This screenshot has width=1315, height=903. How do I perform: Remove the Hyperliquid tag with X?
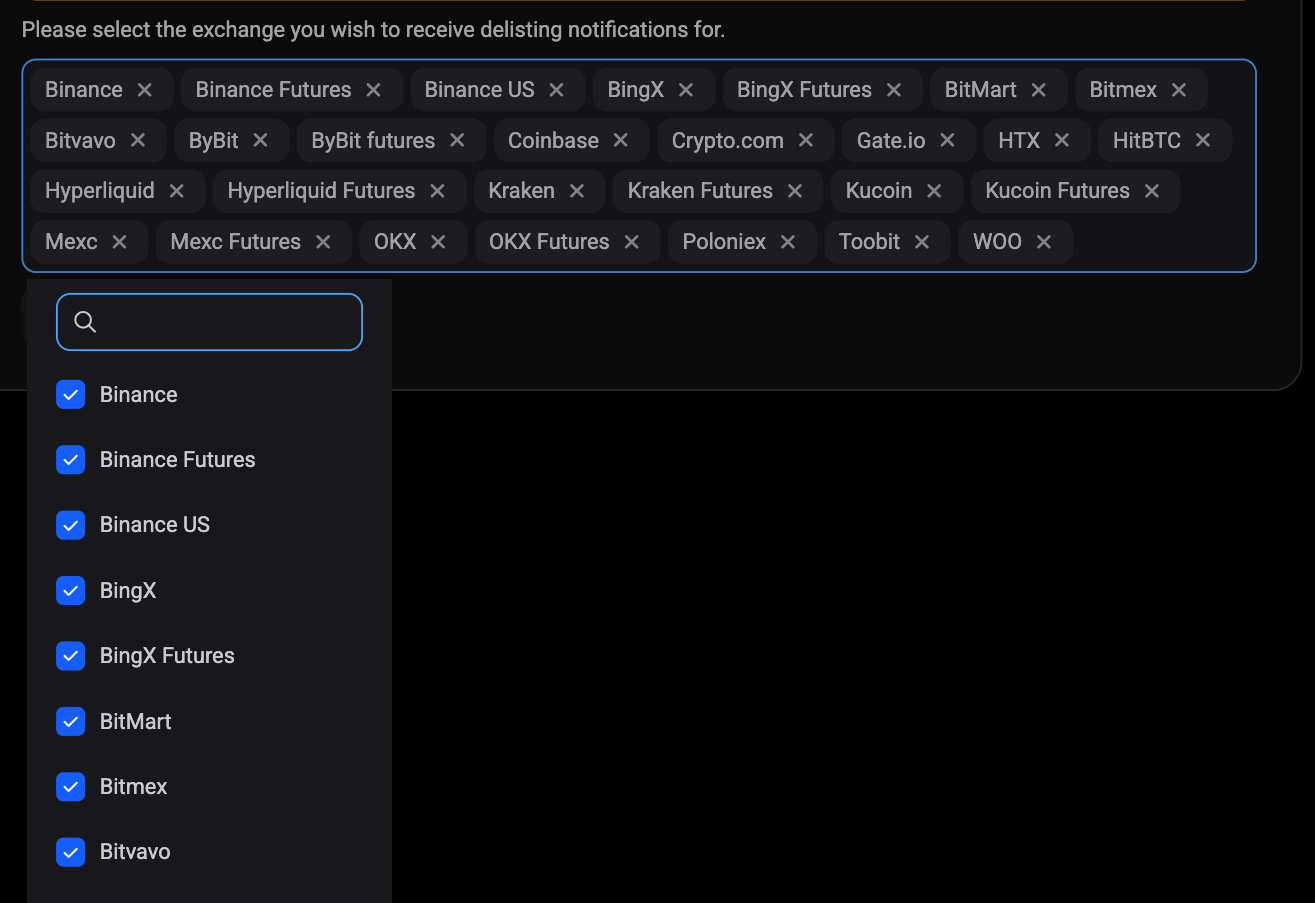pyautogui.click(x=177, y=191)
